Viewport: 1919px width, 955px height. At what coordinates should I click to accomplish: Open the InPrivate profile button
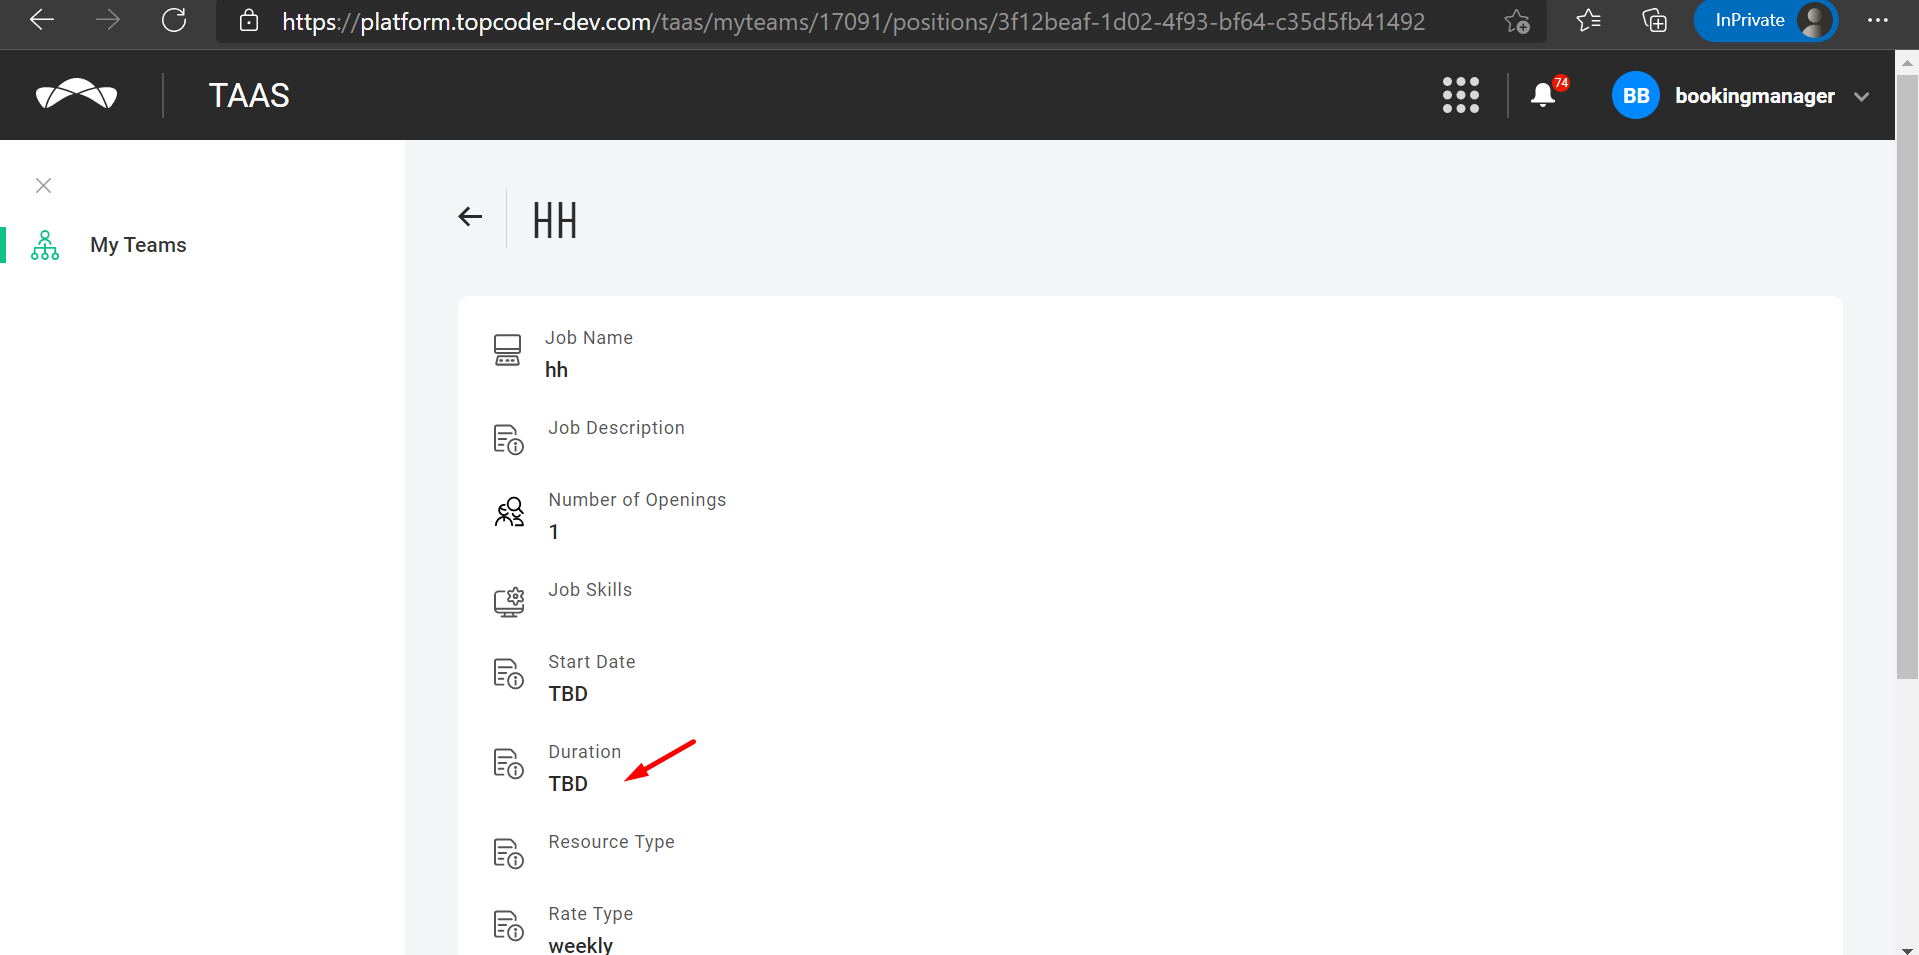tap(1766, 20)
